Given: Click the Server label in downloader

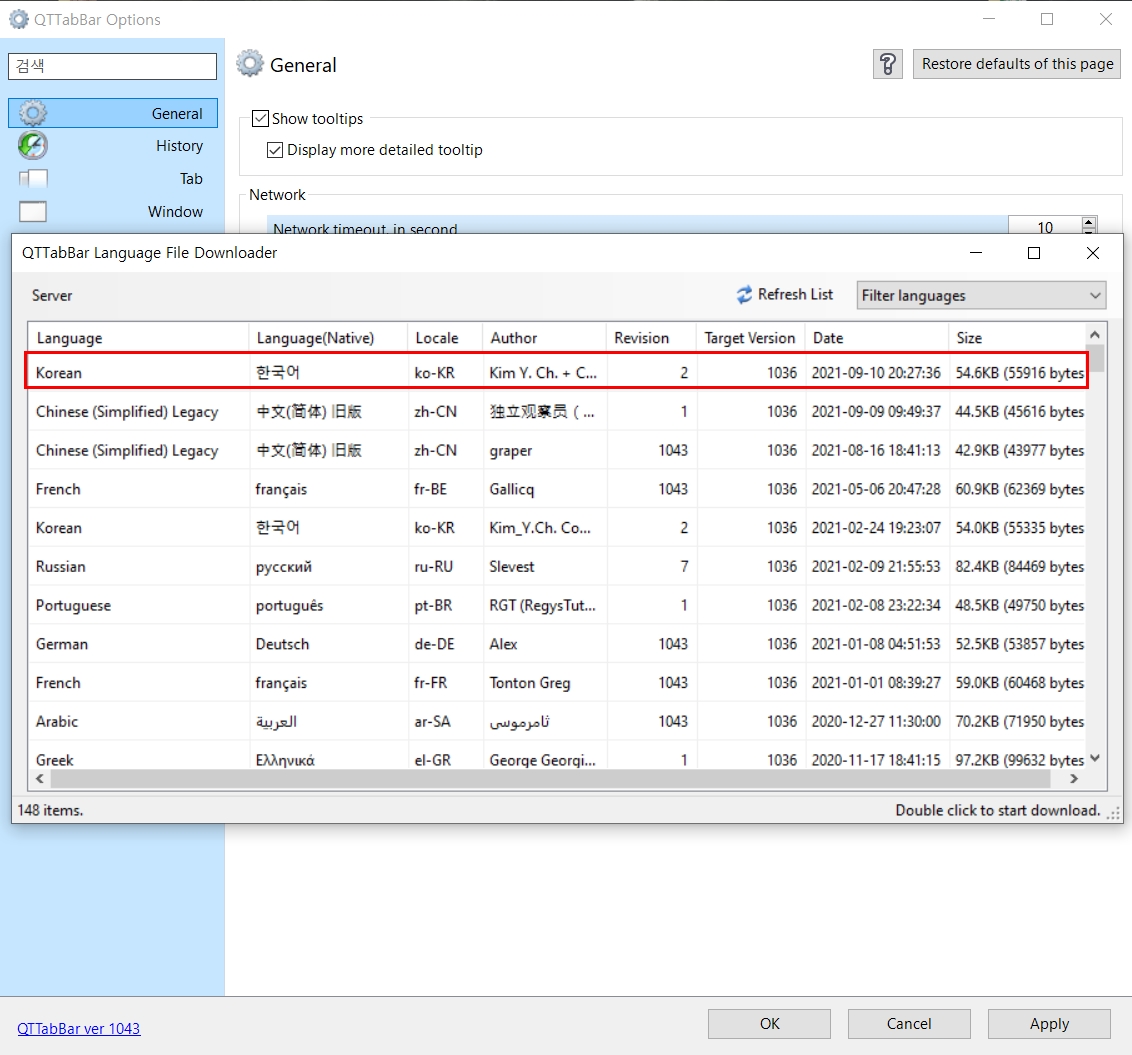Looking at the screenshot, I should tap(52, 295).
